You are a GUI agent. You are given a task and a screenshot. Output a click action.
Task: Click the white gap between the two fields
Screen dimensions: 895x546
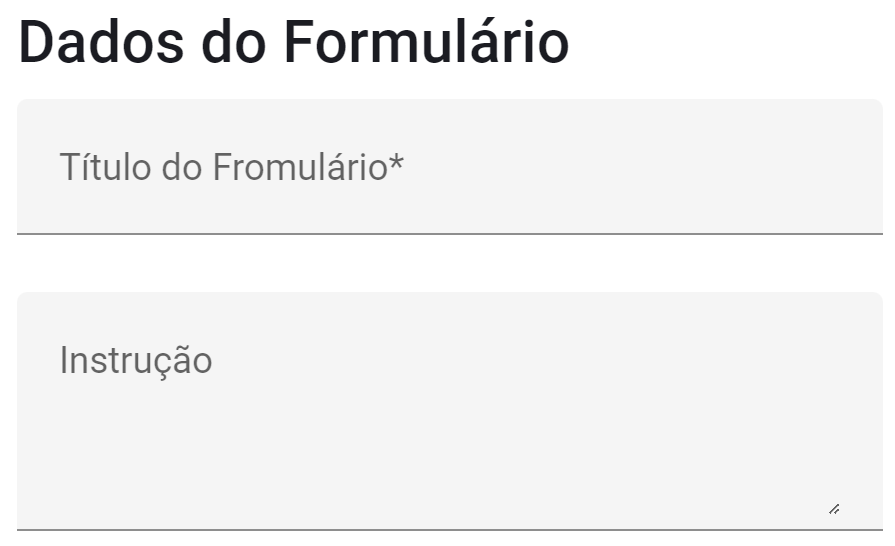click(450, 263)
